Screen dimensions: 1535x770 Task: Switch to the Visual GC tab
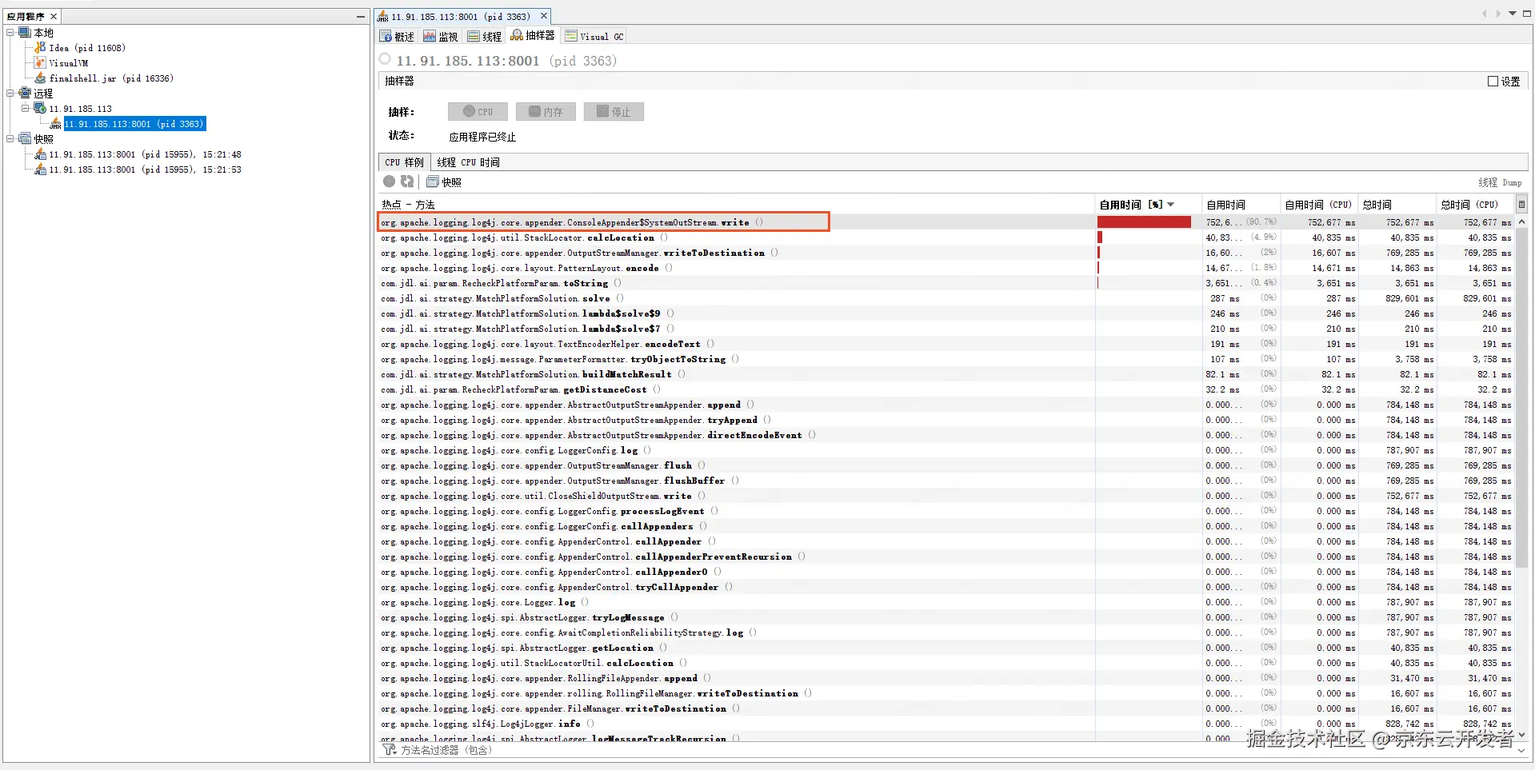595,36
